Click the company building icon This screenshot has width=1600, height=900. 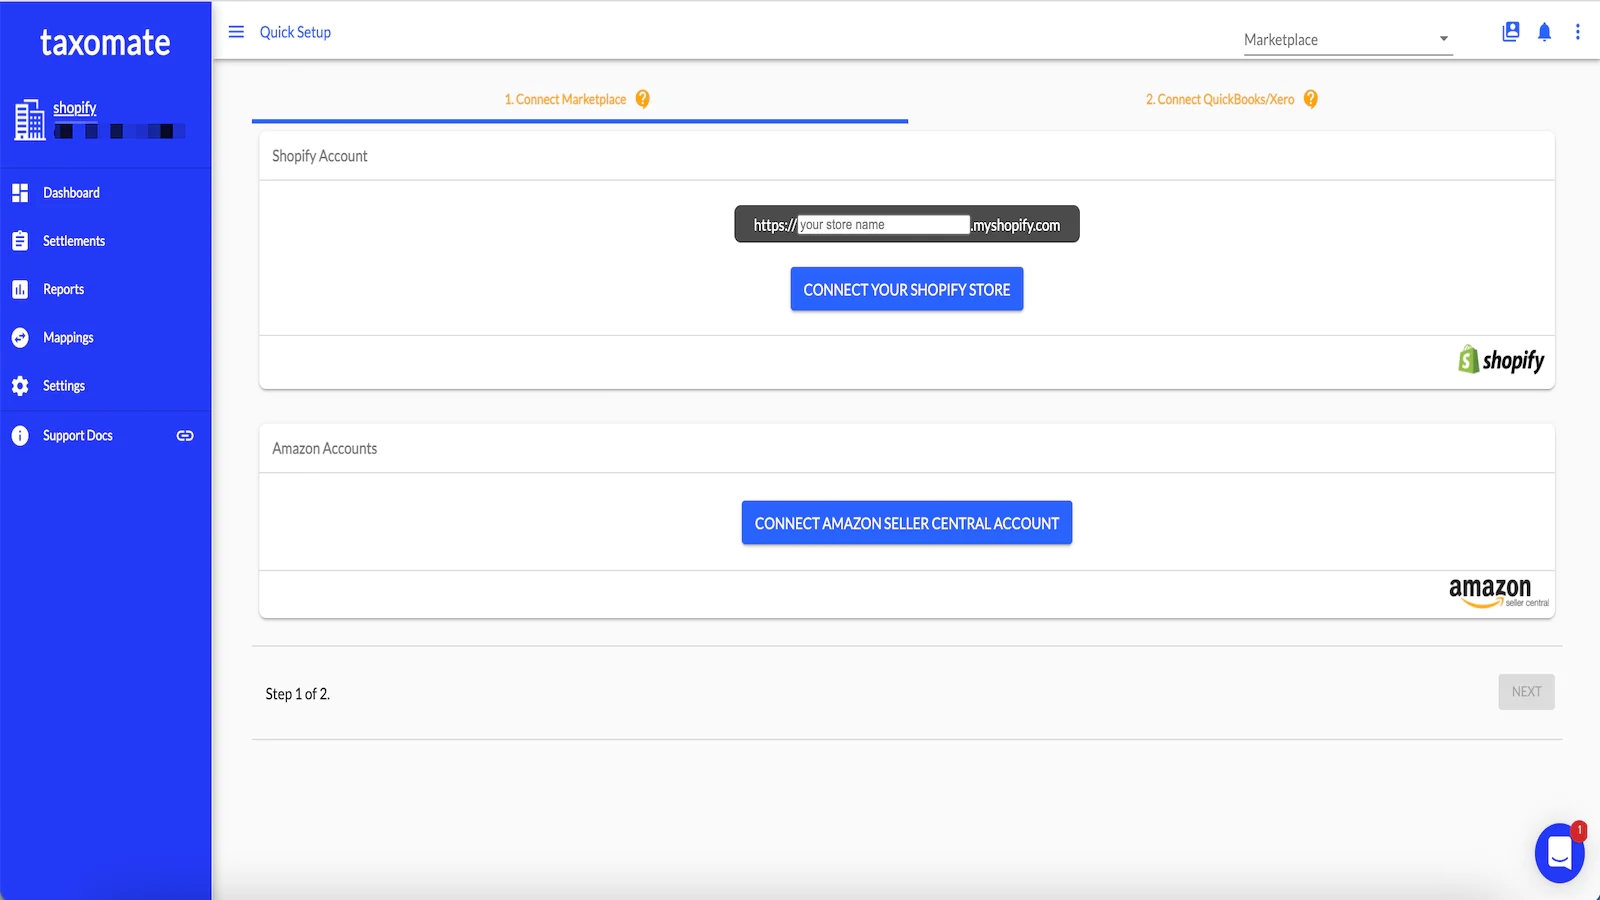pos(30,120)
